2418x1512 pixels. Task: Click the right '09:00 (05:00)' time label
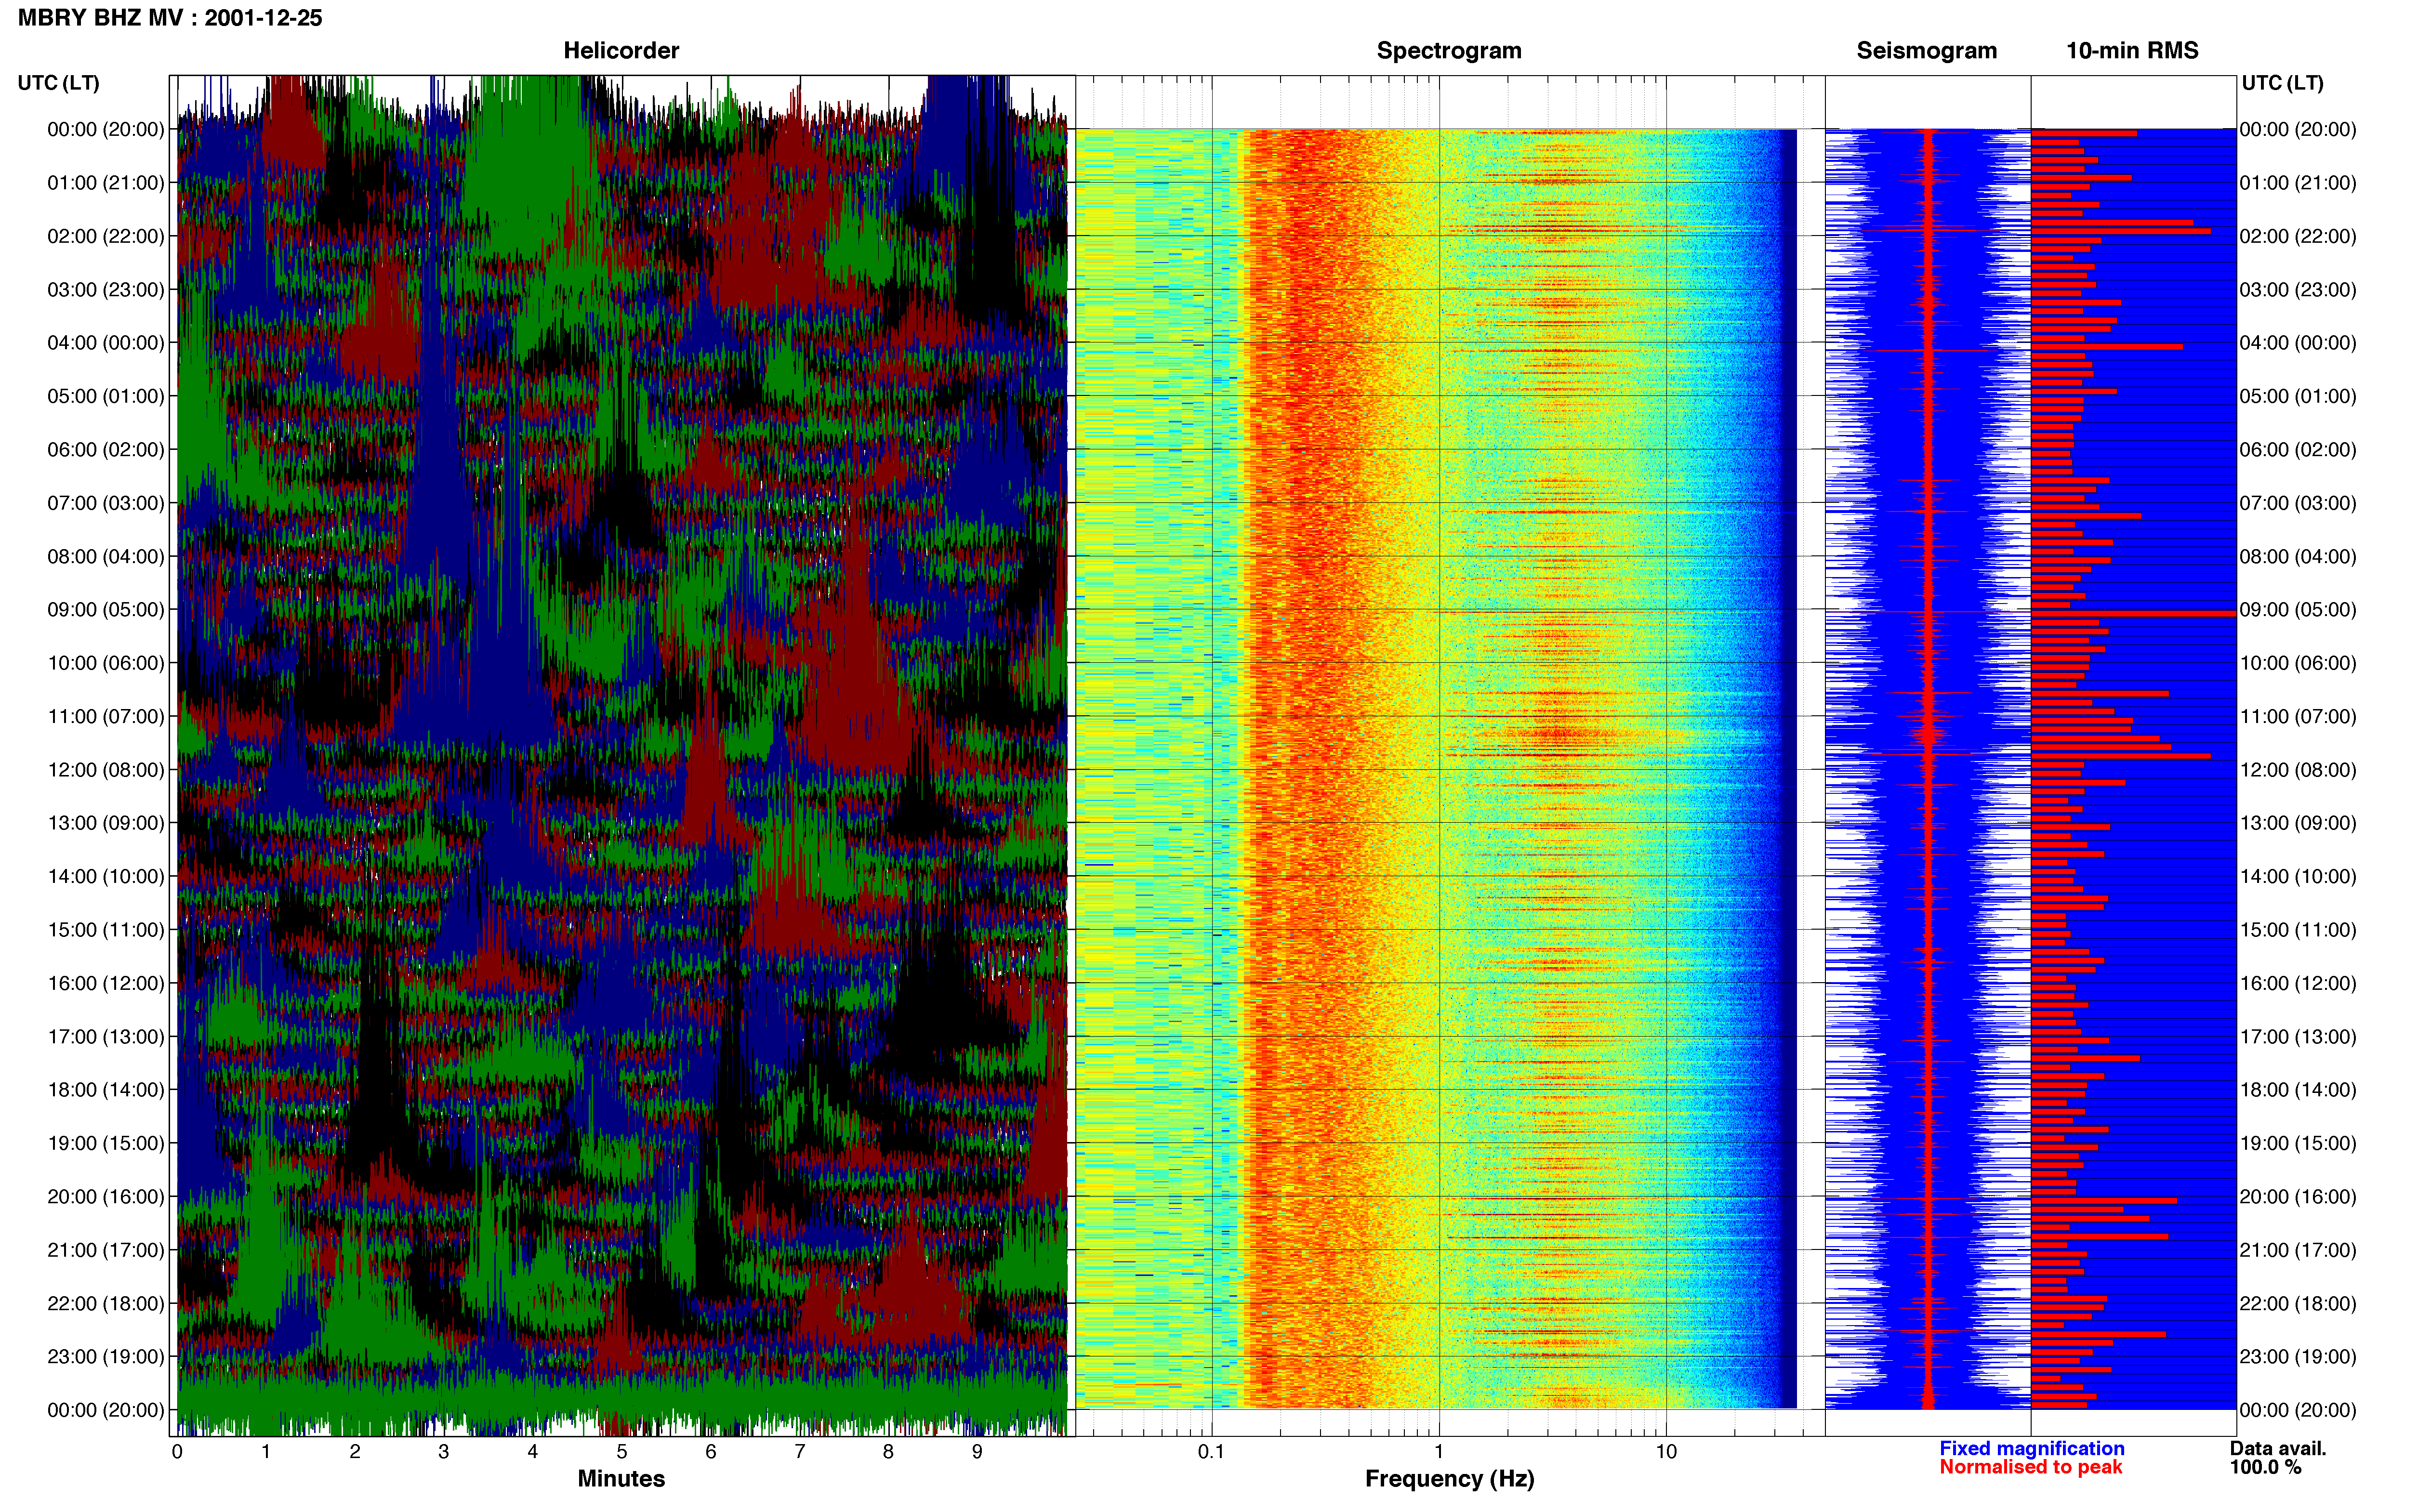coord(2298,610)
